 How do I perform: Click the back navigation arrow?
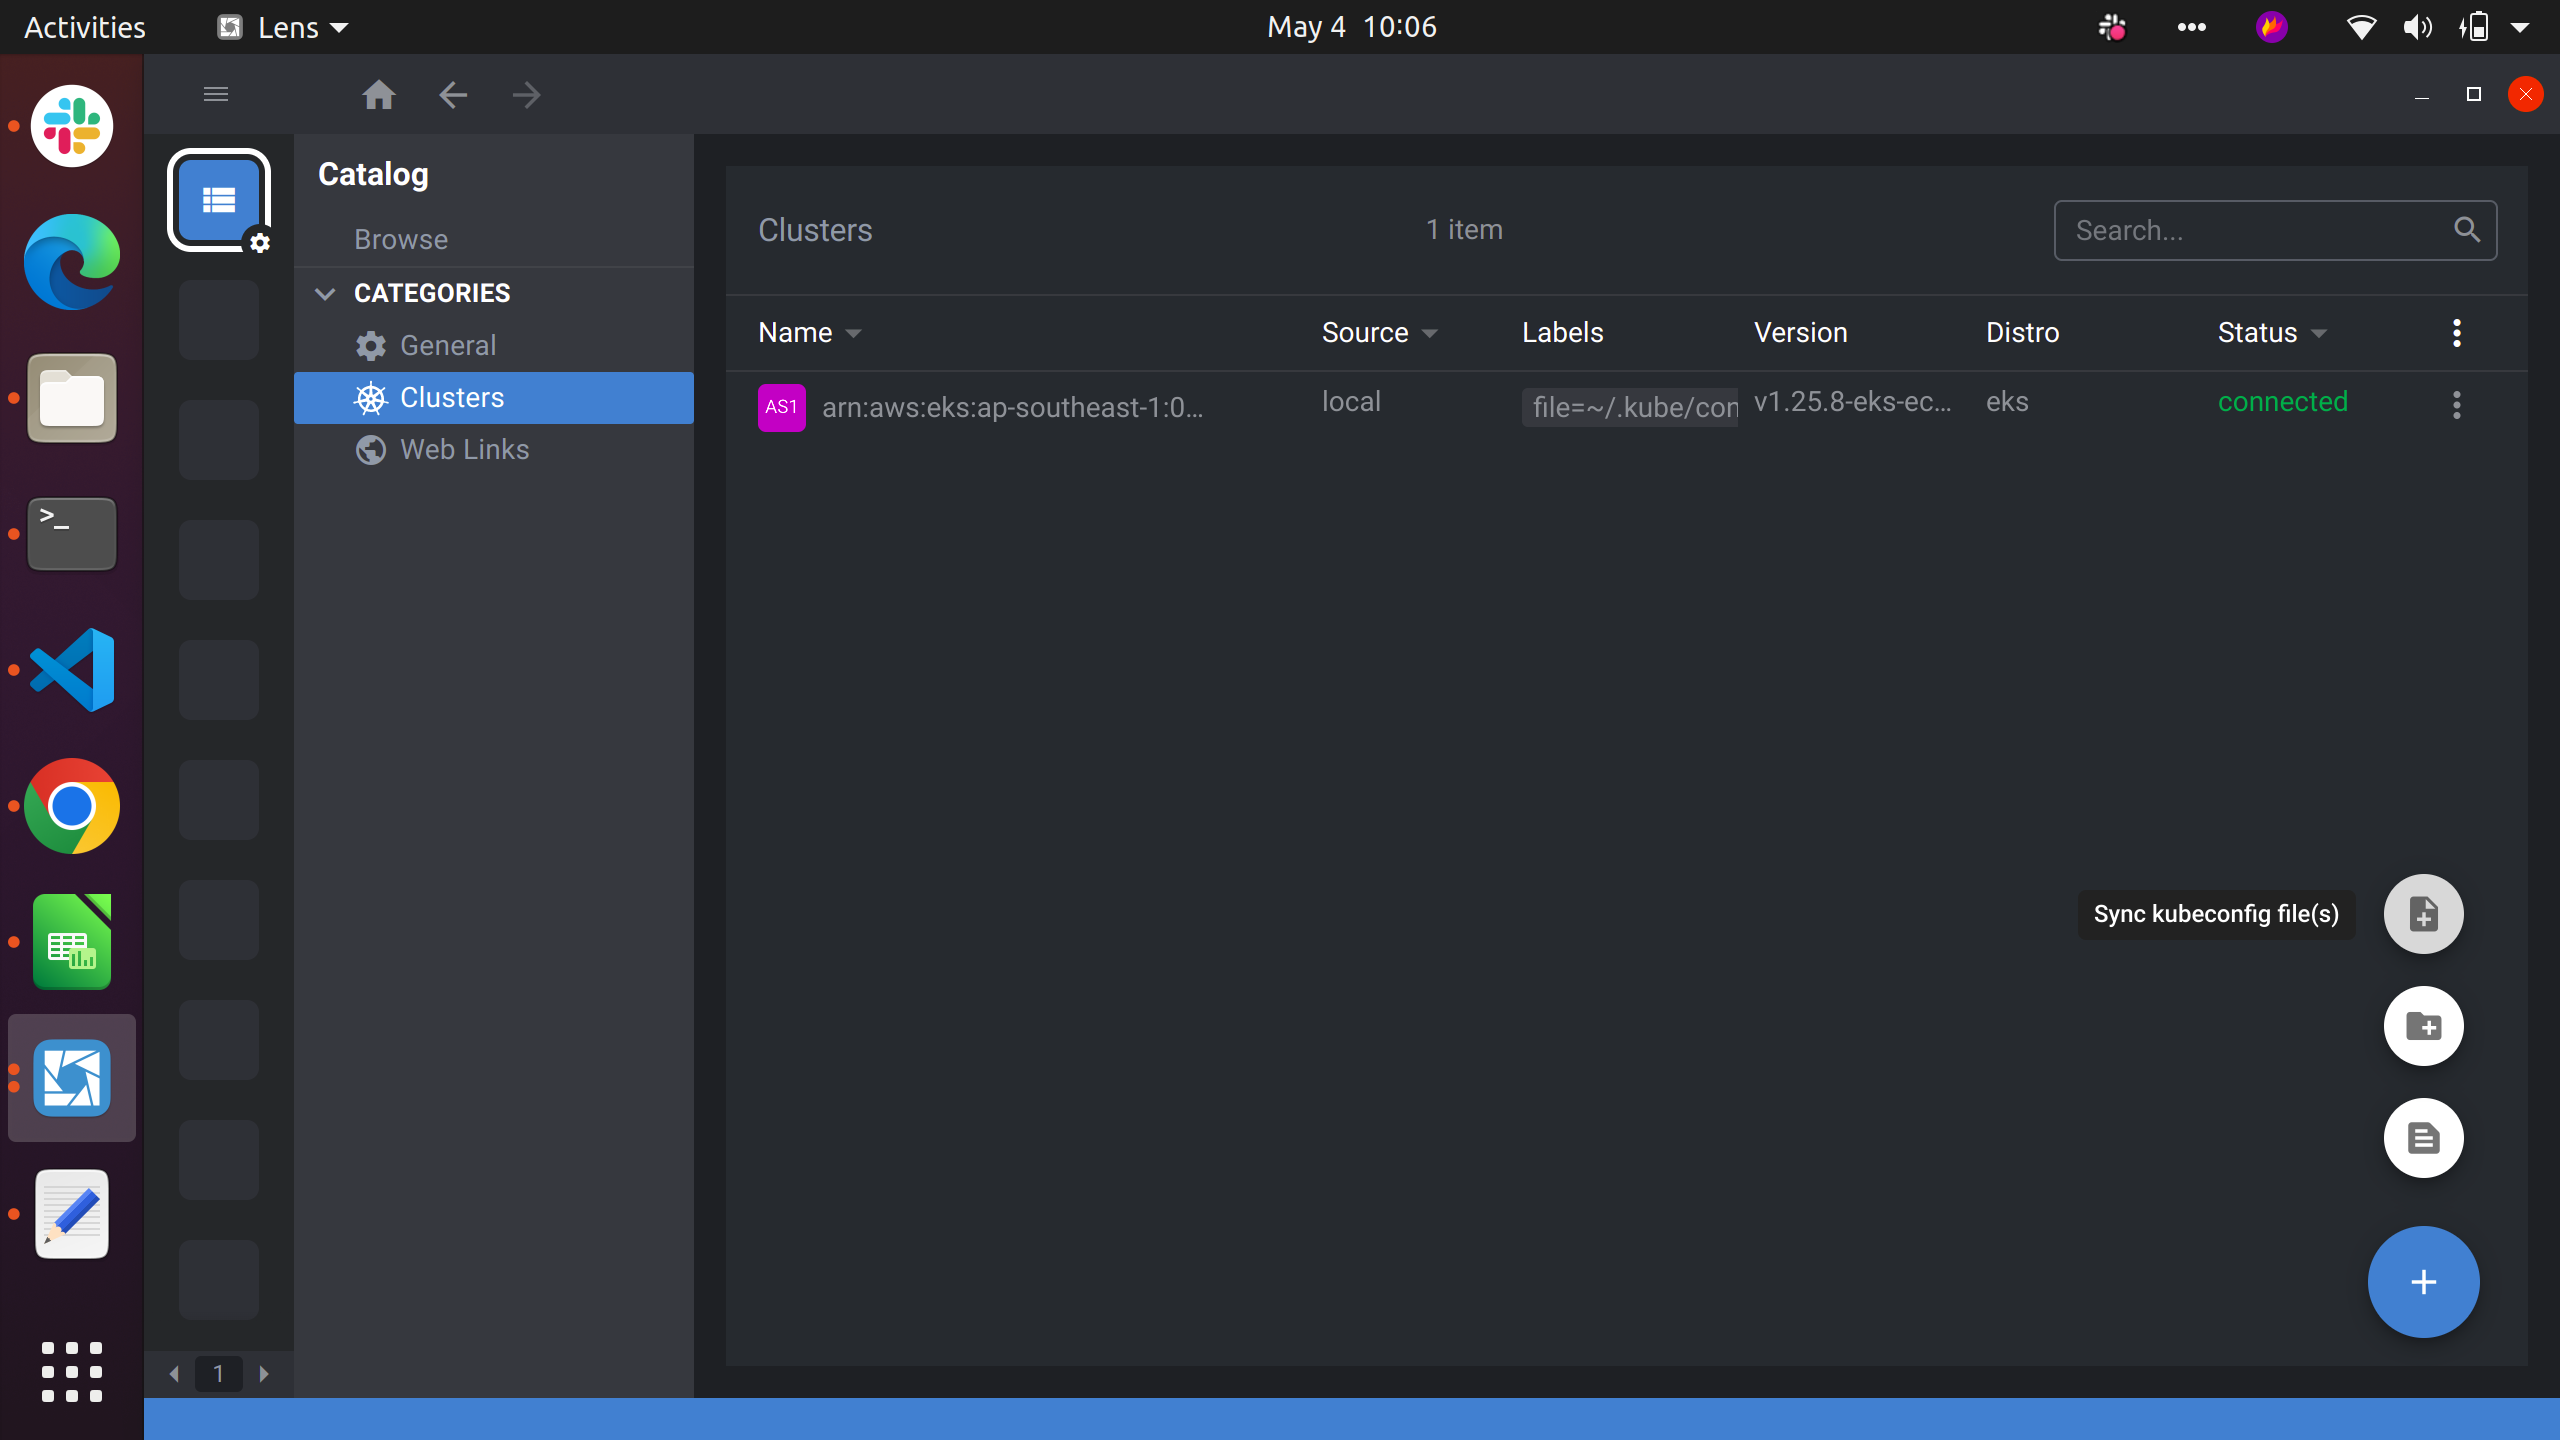tap(453, 95)
